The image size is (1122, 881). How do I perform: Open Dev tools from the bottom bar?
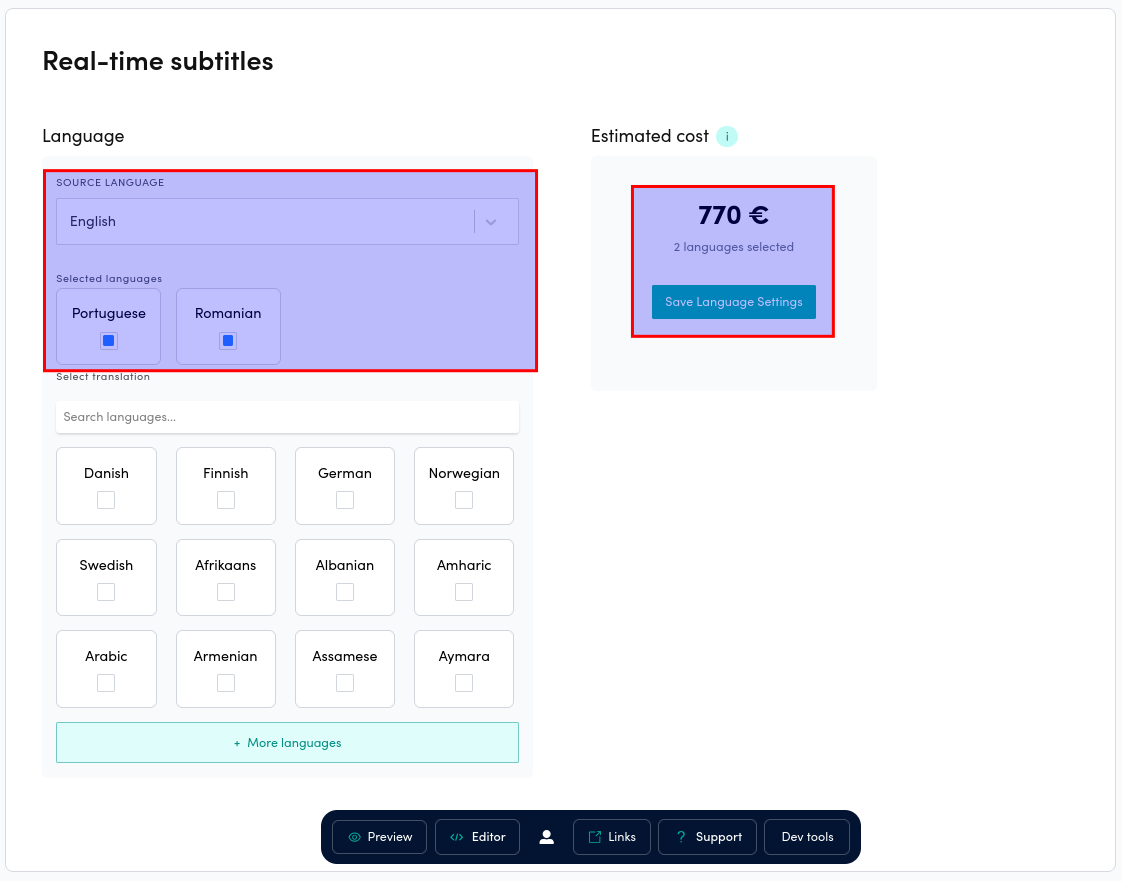tap(807, 836)
